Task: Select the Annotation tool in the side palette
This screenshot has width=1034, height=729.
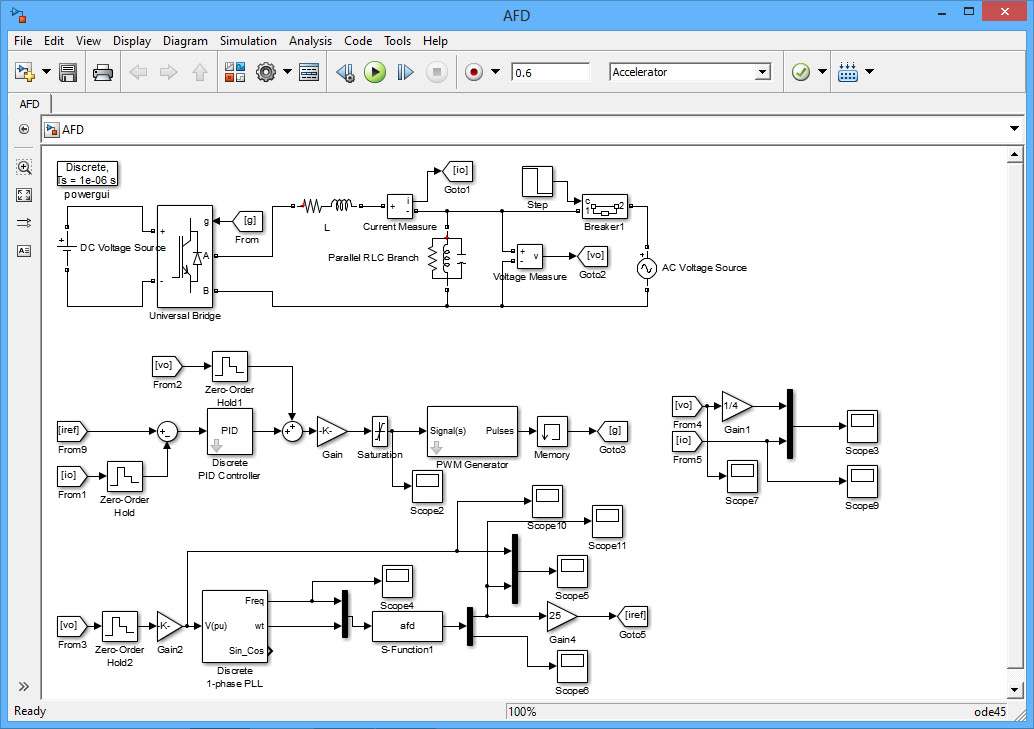Action: click(x=24, y=251)
